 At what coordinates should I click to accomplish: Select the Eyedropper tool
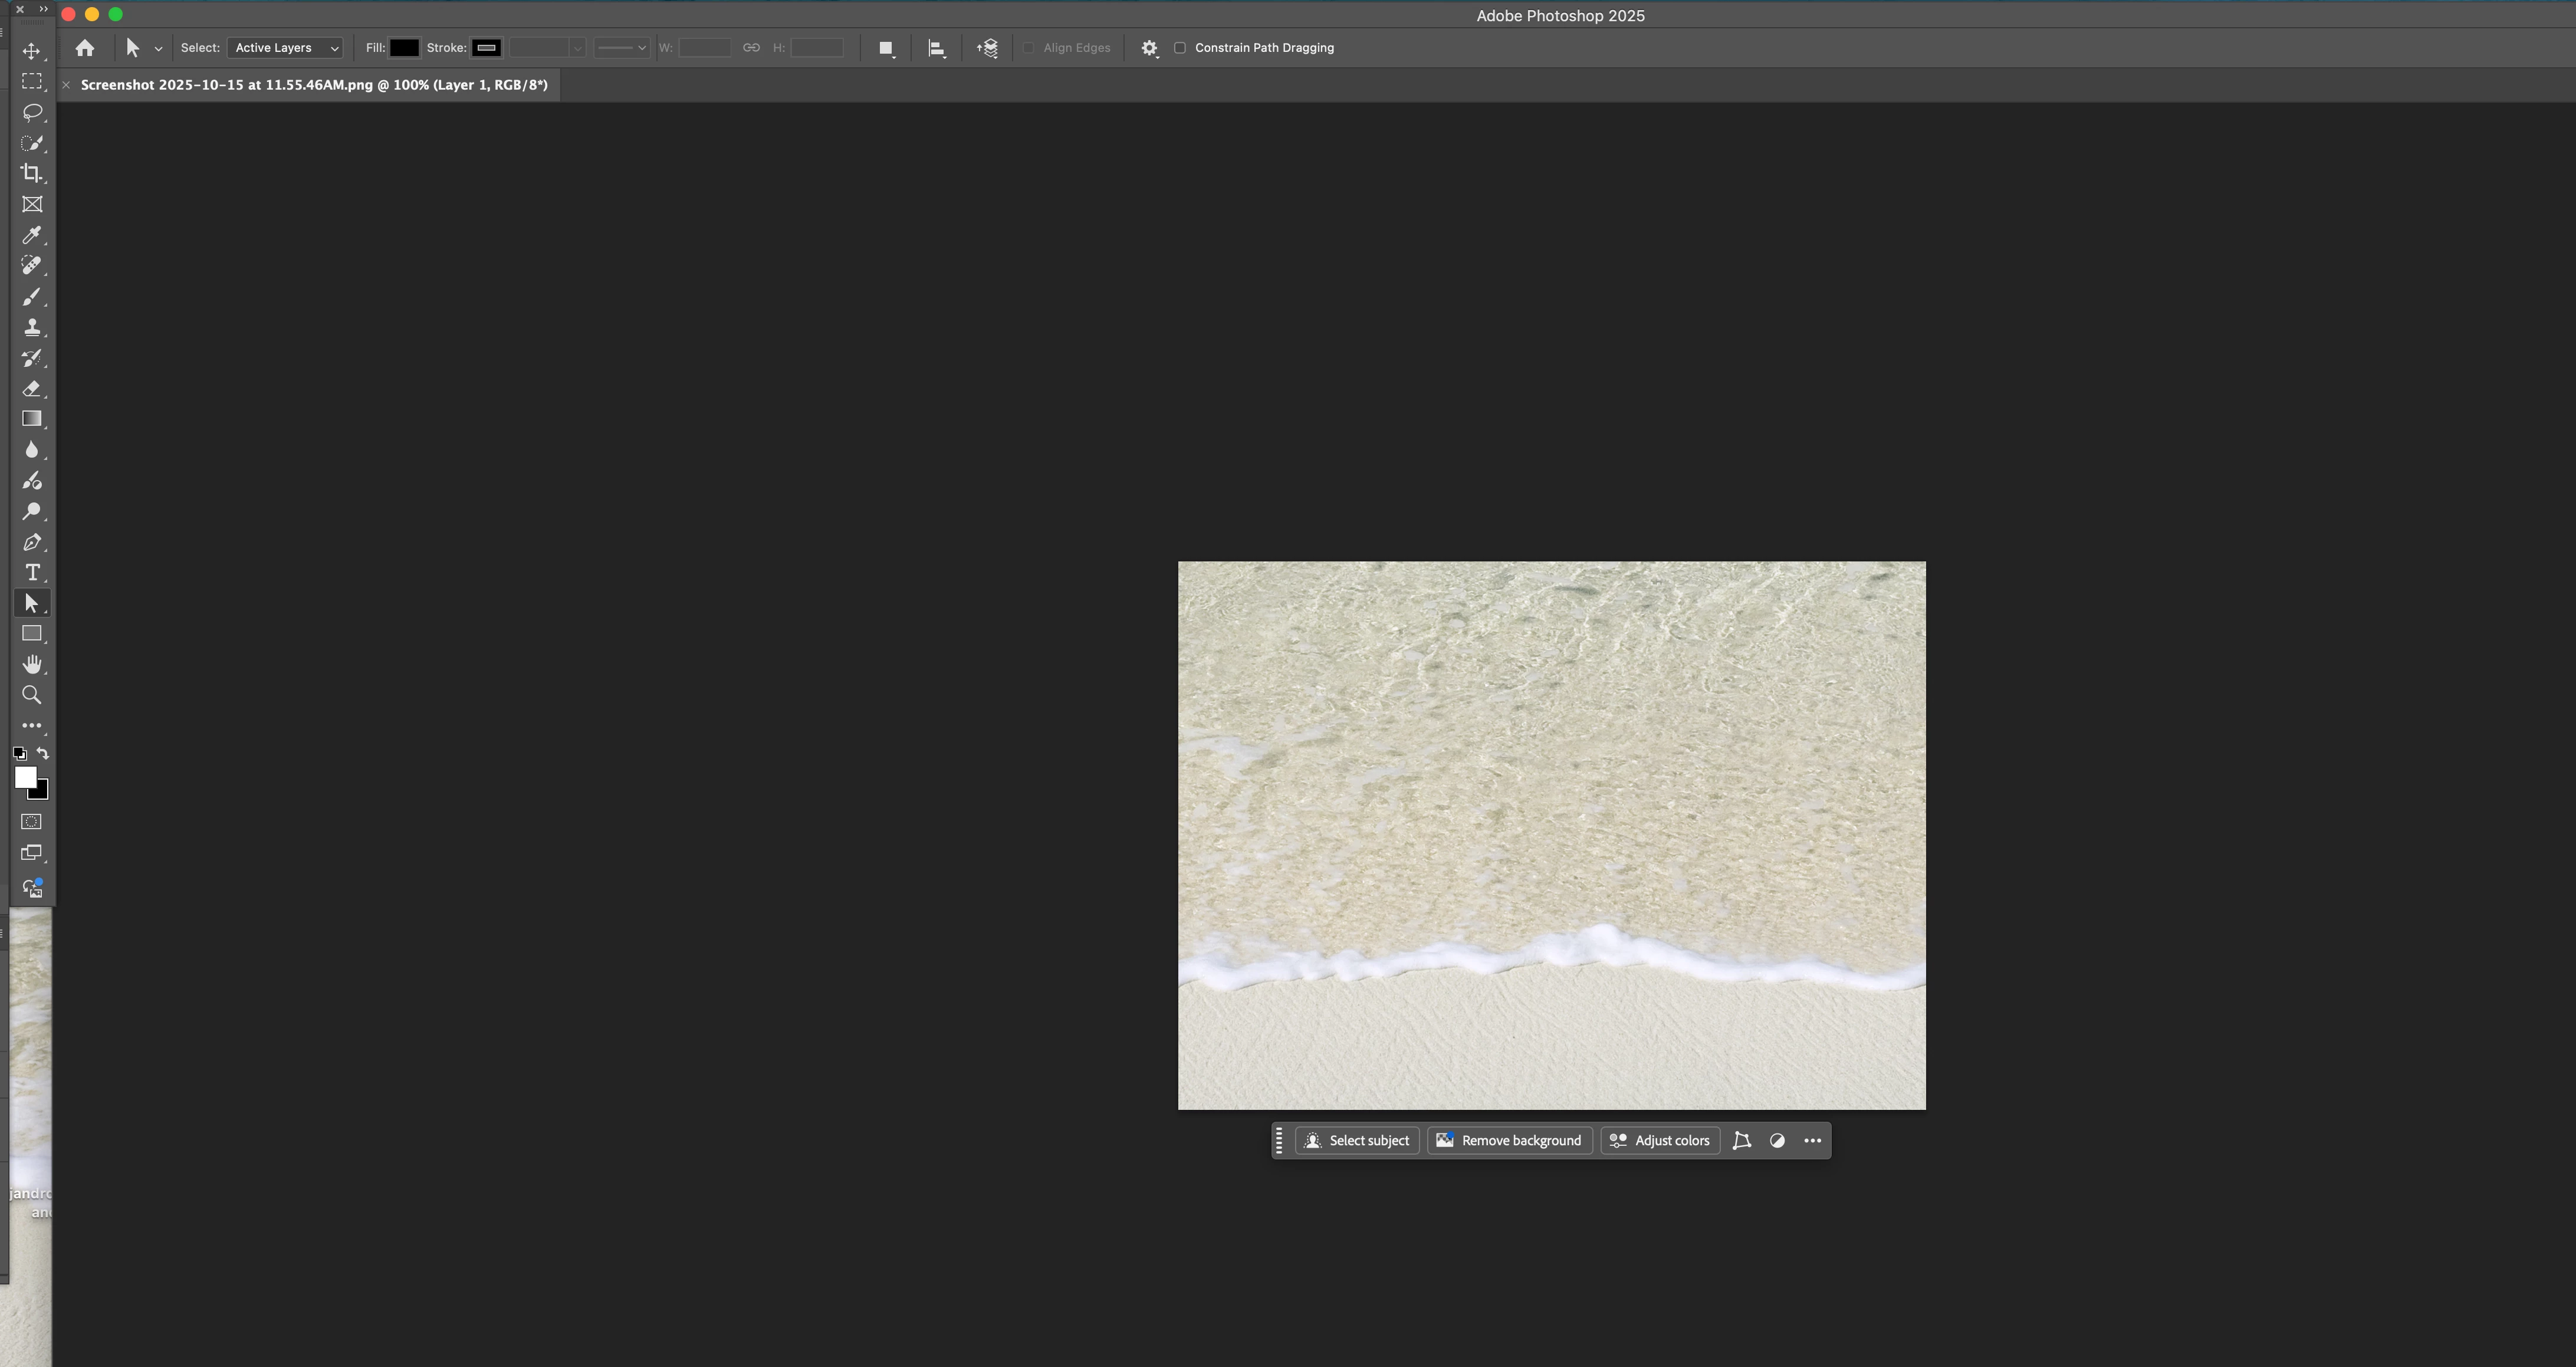click(32, 235)
